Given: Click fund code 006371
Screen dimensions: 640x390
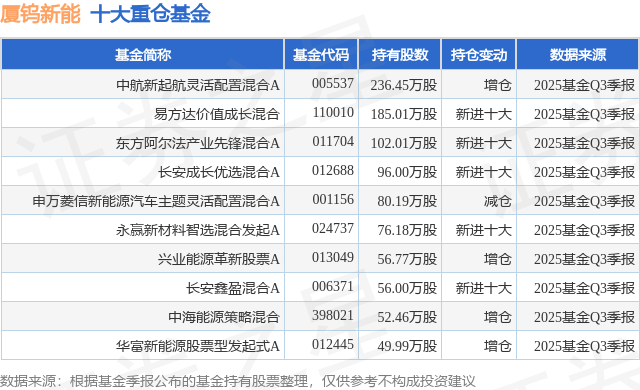Looking at the screenshot, I should pyautogui.click(x=333, y=286).
